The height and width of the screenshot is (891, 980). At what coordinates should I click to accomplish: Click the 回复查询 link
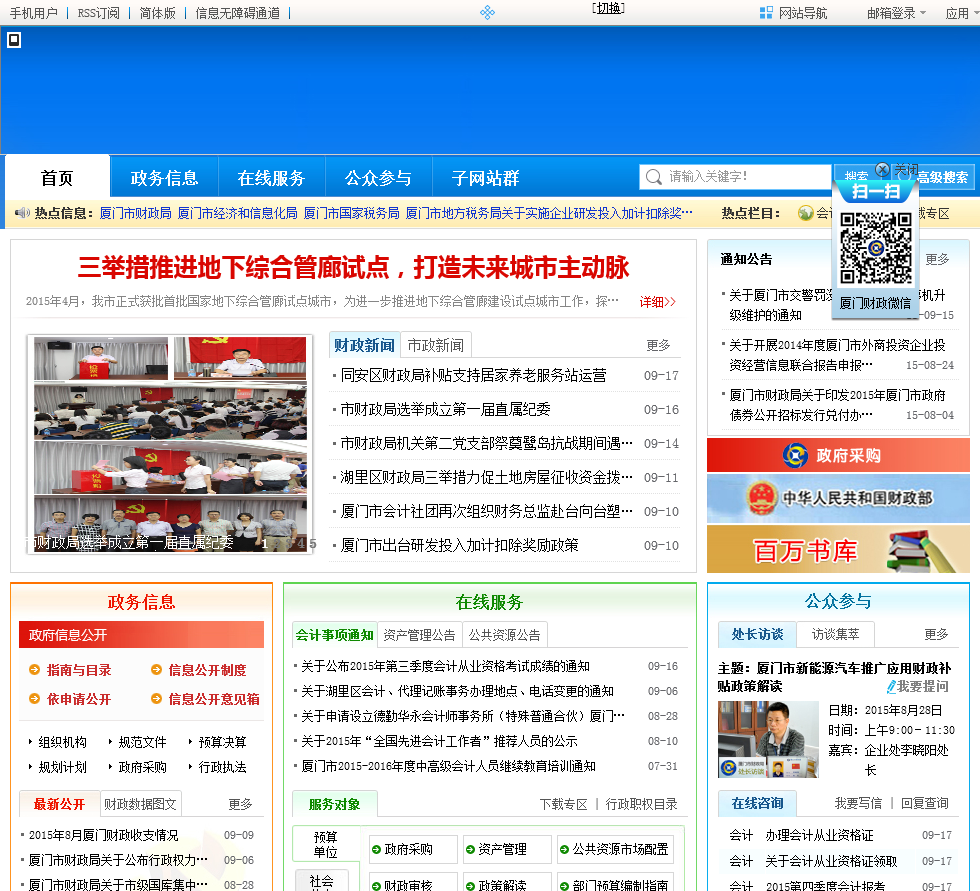924,803
